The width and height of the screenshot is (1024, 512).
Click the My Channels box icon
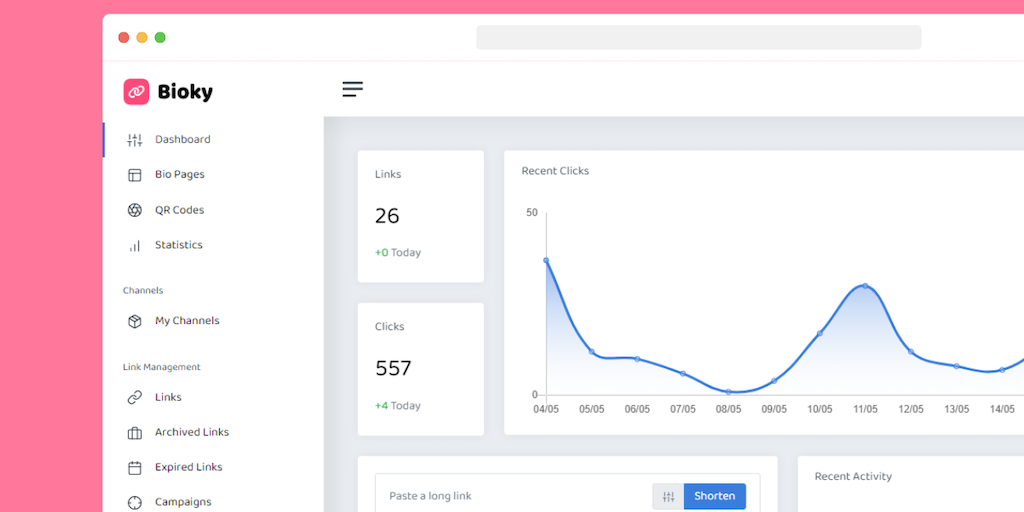click(135, 321)
